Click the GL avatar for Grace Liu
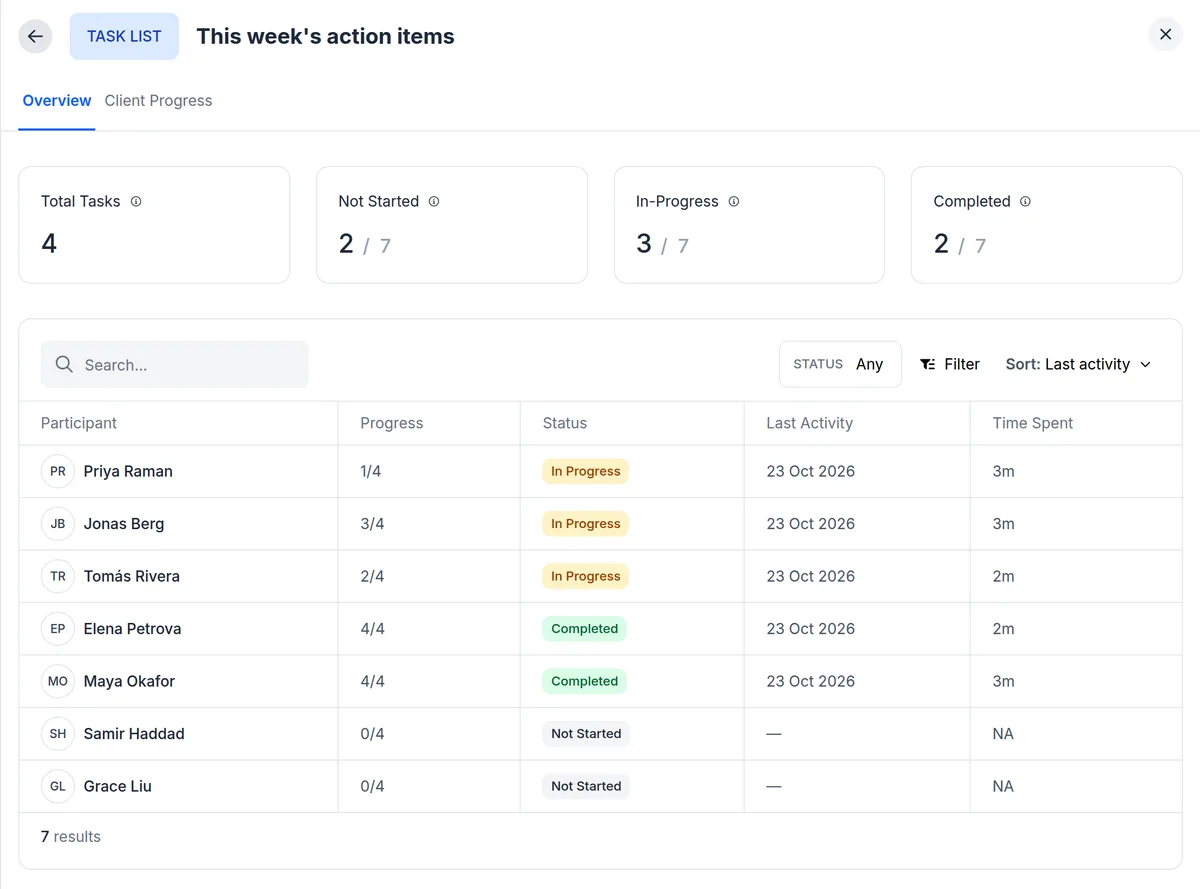This screenshot has width=1200, height=889. [58, 786]
